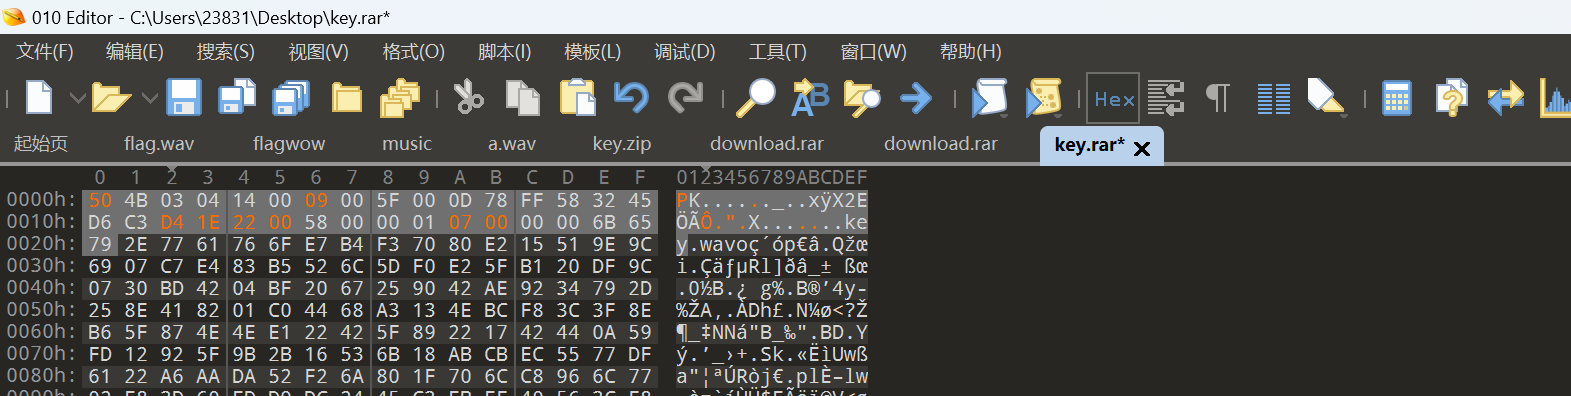This screenshot has width=1571, height=396.
Task: Open the 工具(T) menu
Action: pos(778,51)
